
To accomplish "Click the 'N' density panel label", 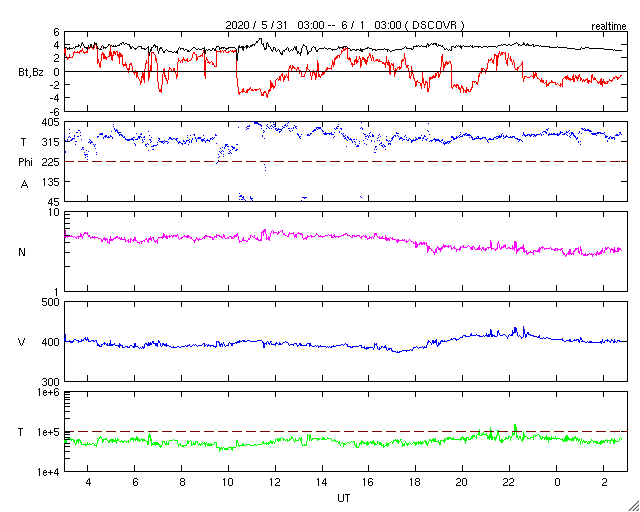I will click(x=22, y=252).
